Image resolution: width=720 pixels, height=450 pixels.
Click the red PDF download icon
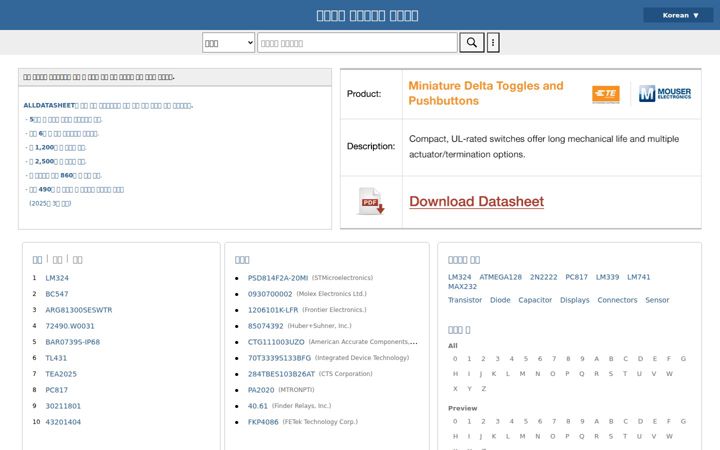click(x=371, y=201)
